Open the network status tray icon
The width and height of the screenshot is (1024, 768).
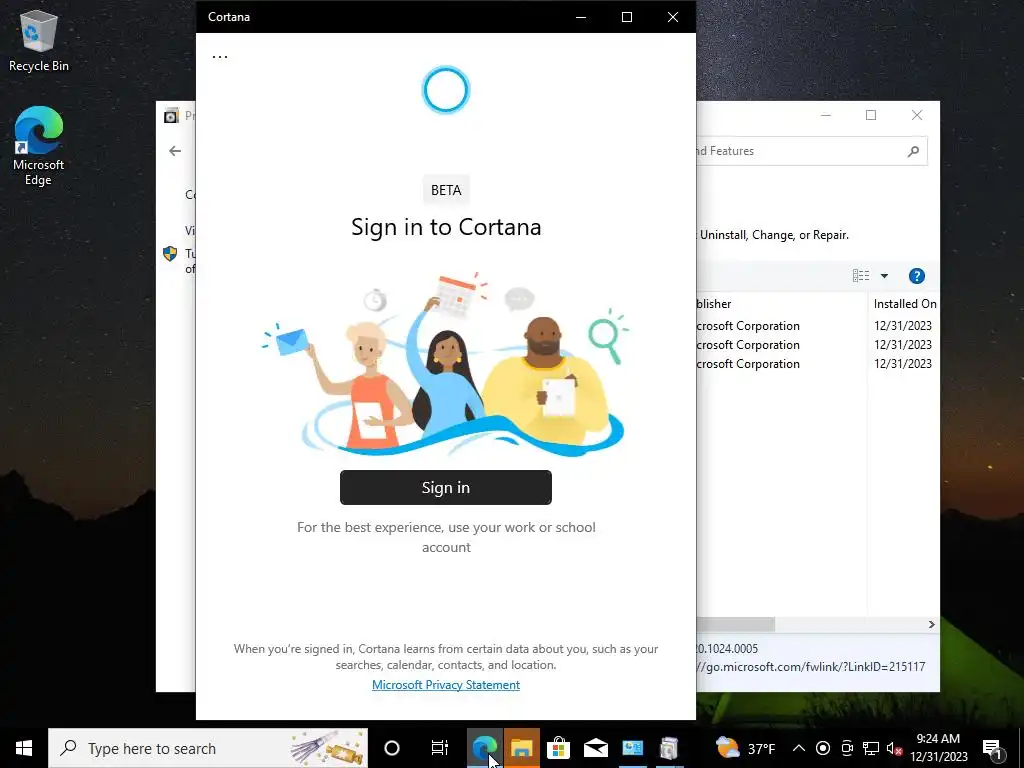pyautogui.click(x=871, y=748)
